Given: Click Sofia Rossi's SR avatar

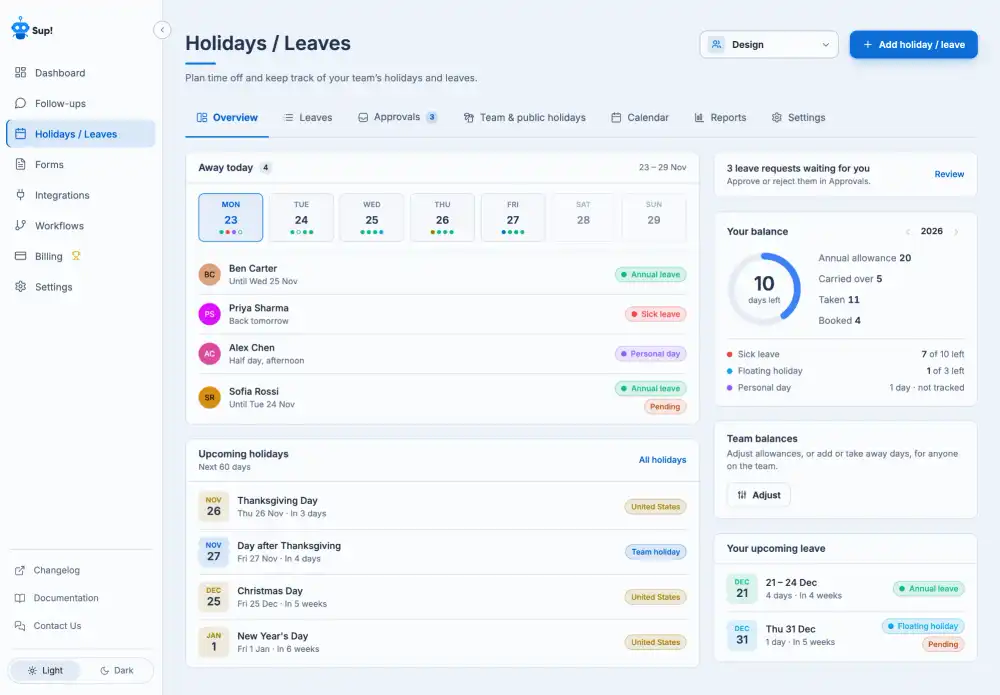Looking at the screenshot, I should 209,397.
